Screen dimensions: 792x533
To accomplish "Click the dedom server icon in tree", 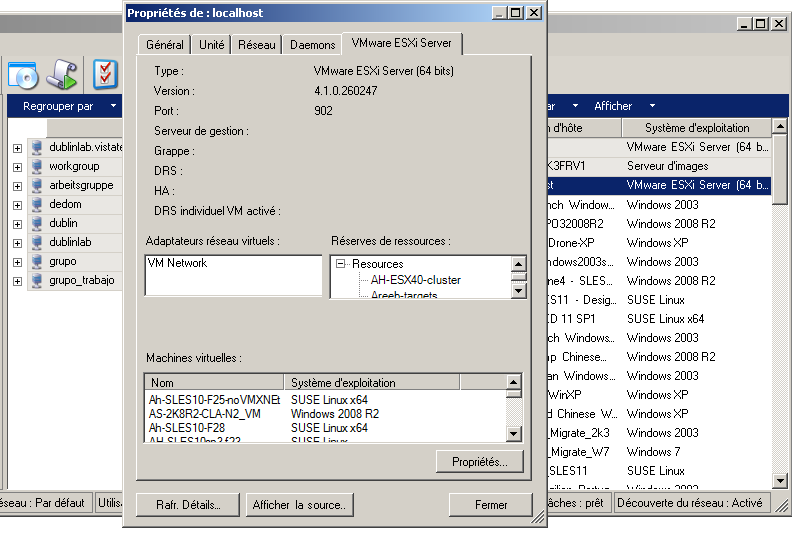I will click(37, 204).
